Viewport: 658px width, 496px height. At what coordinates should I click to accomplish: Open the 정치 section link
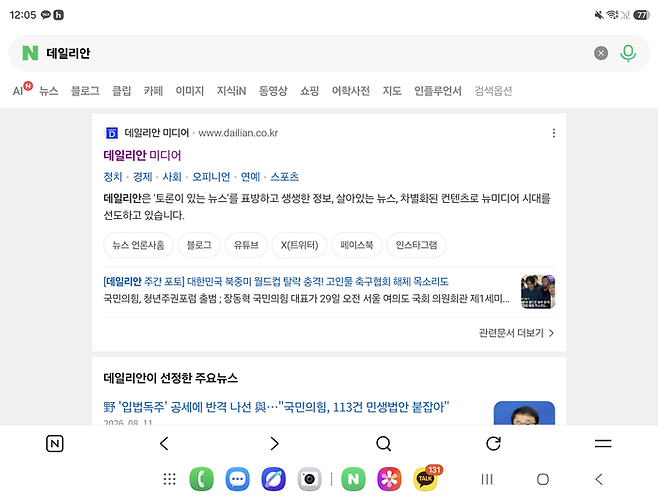coord(113,177)
